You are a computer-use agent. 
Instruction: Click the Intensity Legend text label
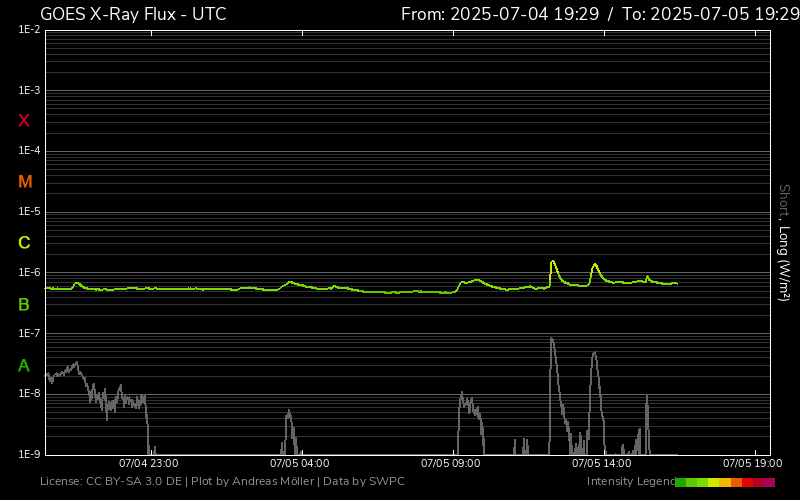(x=629, y=482)
